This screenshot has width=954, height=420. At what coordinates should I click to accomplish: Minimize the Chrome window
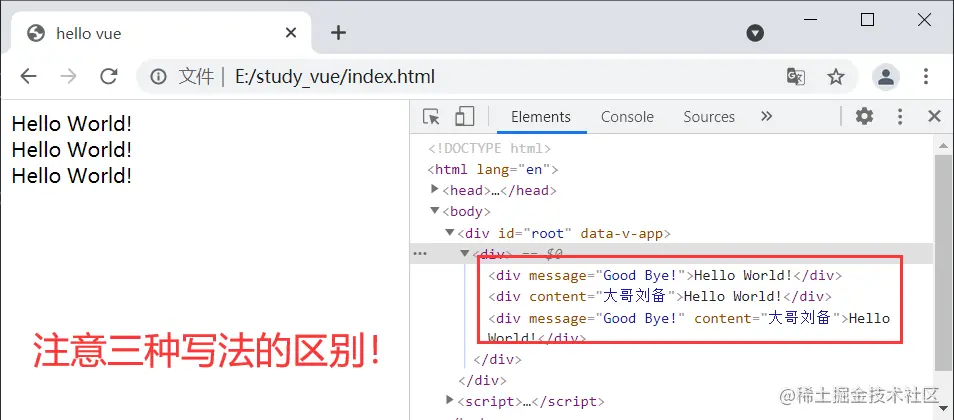[810, 20]
